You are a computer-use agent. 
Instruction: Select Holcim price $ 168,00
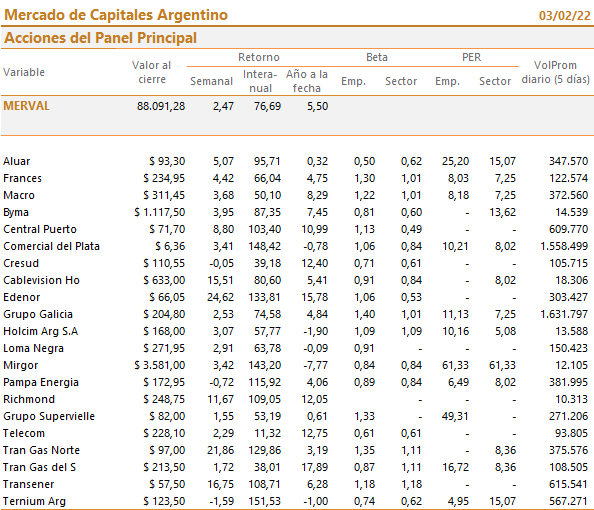click(x=164, y=331)
